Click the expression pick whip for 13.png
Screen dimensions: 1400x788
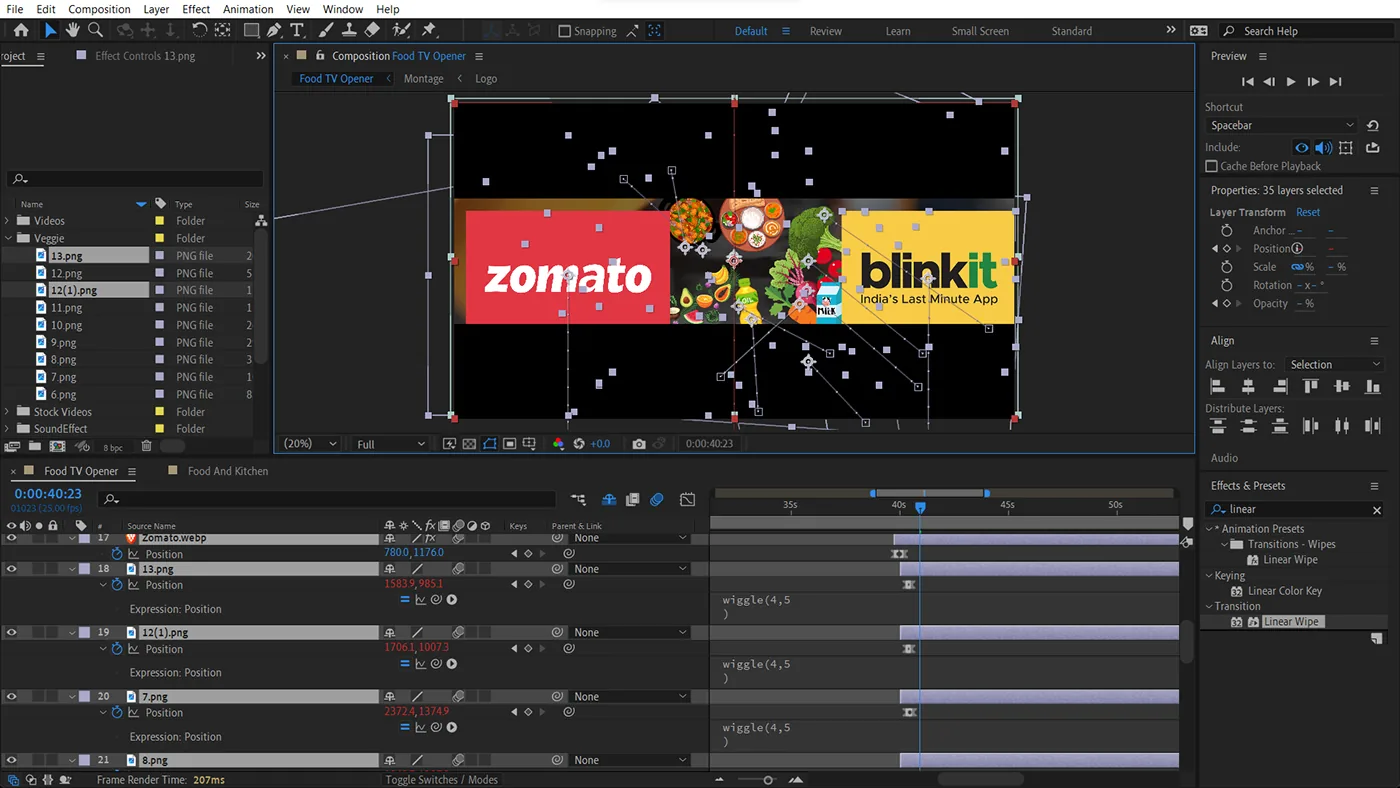pyautogui.click(x=436, y=600)
